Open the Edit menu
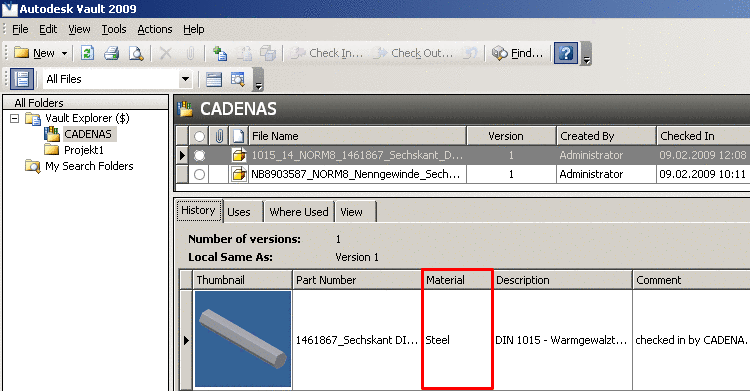750x391 pixels. [48, 29]
